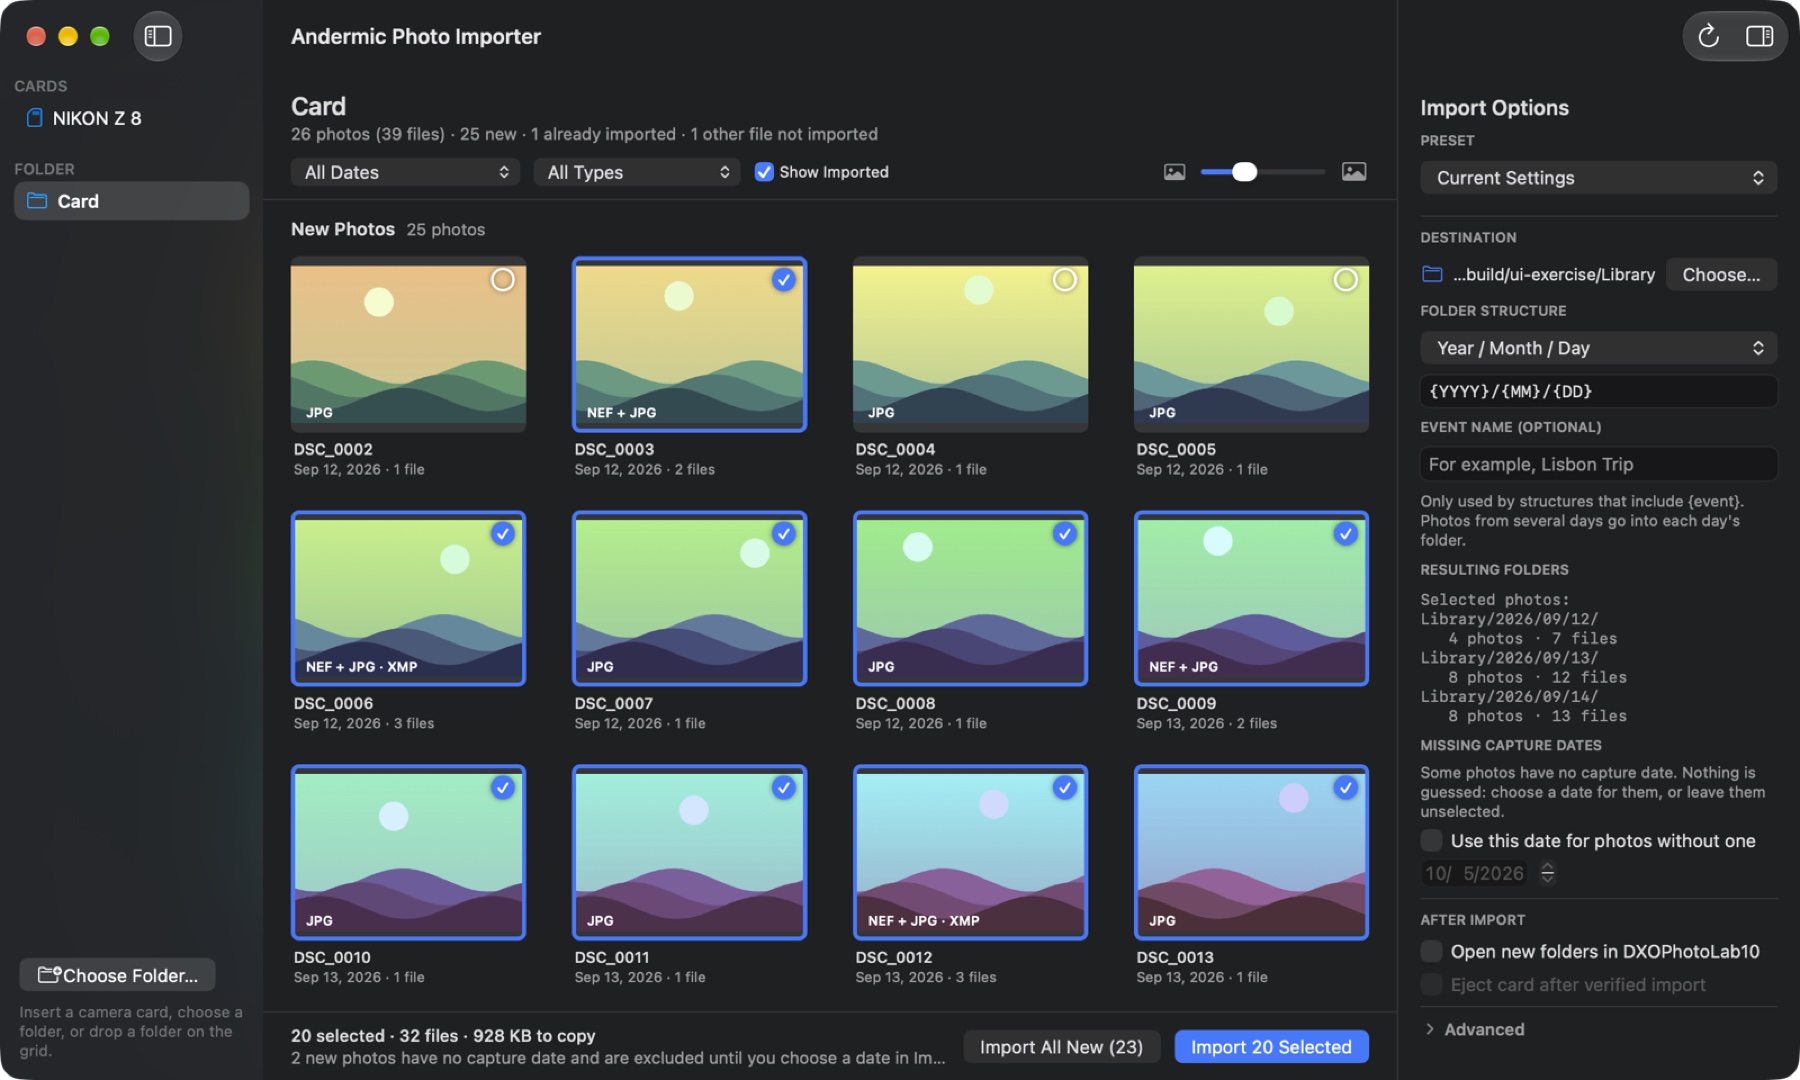This screenshot has width=1800, height=1080.
Task: Deselect photo DSC_0012 checkmark
Action: 1065,788
